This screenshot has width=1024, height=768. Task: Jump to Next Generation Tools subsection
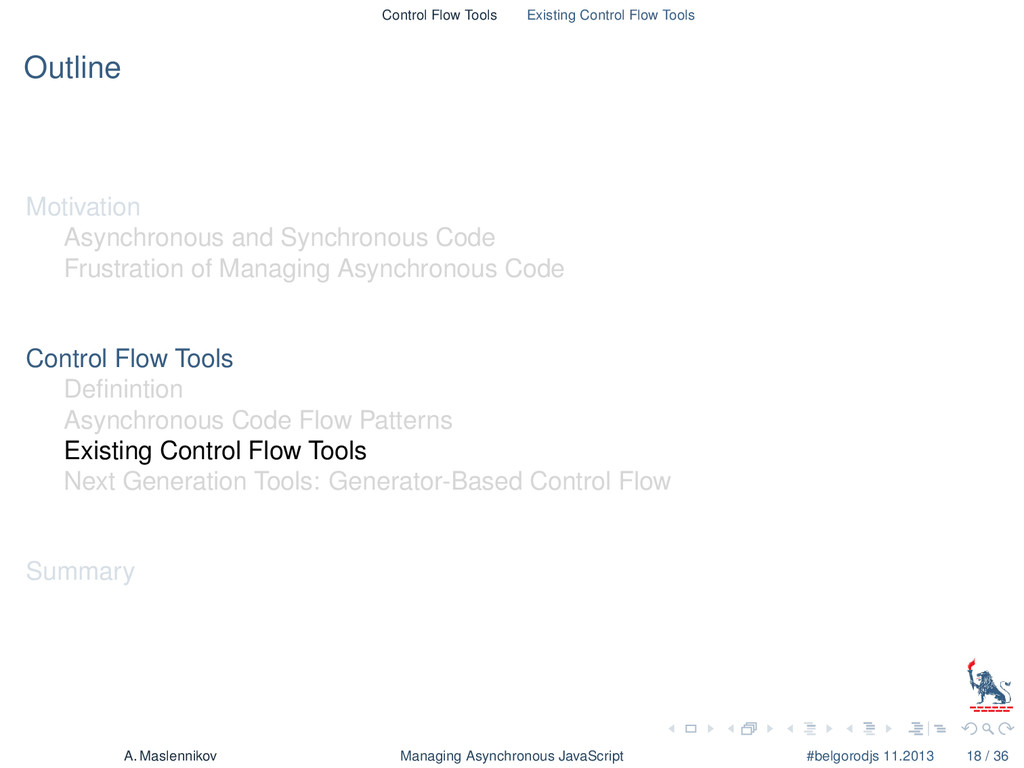(x=367, y=481)
